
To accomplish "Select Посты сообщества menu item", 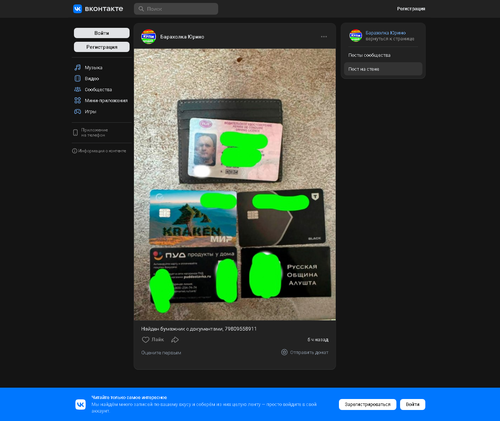I will (x=383, y=55).
